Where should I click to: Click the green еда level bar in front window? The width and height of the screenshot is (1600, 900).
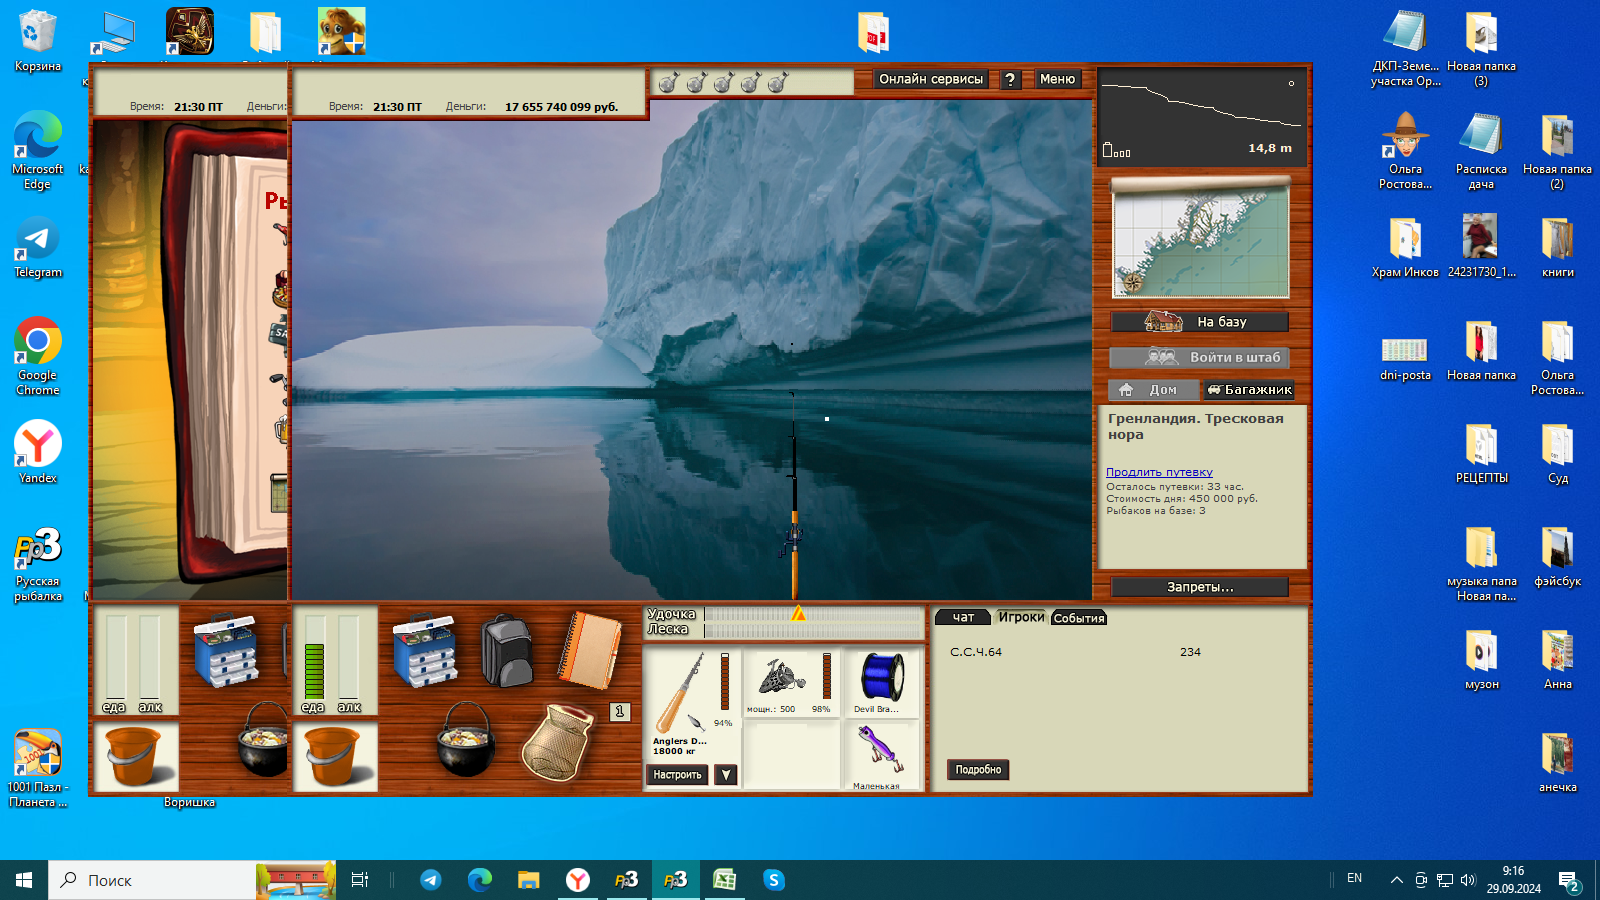[314, 671]
